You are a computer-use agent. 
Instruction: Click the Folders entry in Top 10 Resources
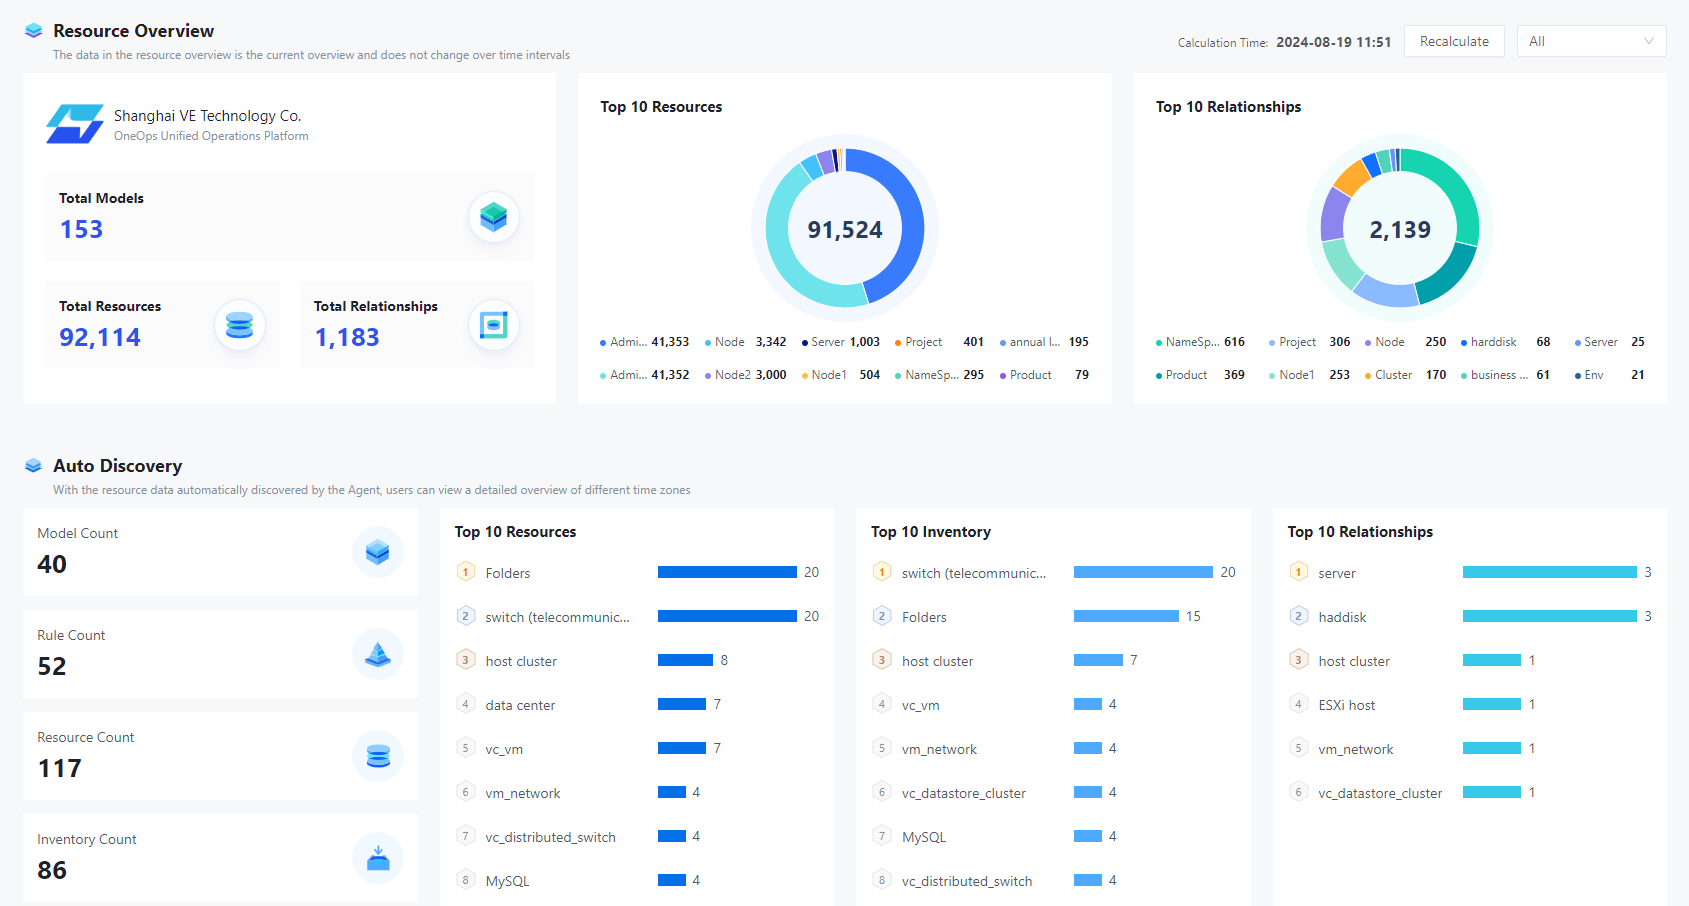click(x=509, y=572)
